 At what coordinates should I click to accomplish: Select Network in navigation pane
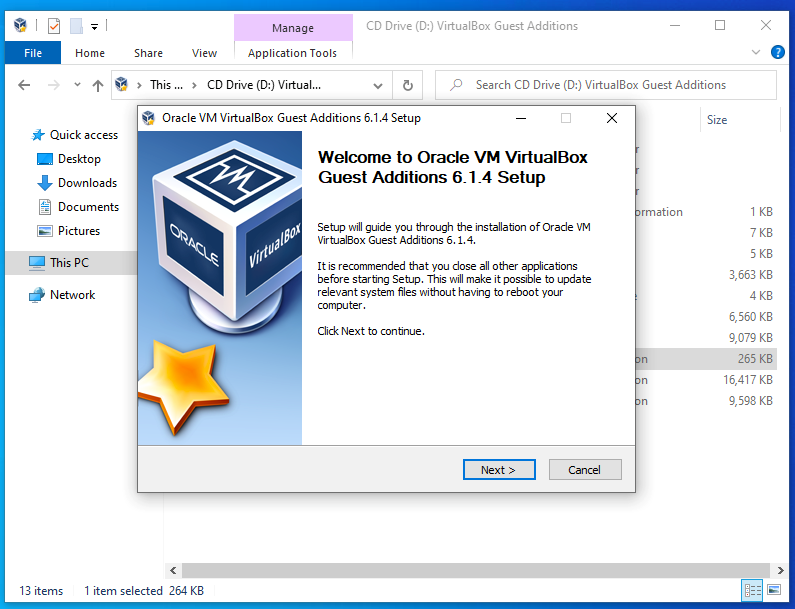click(63, 295)
